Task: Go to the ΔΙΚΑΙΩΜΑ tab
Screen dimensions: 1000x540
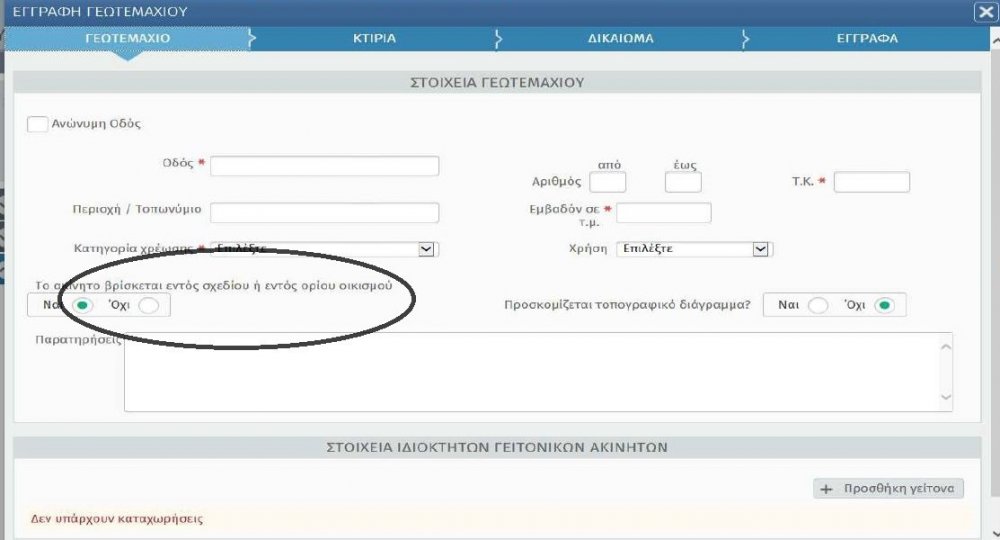Action: [x=620, y=38]
